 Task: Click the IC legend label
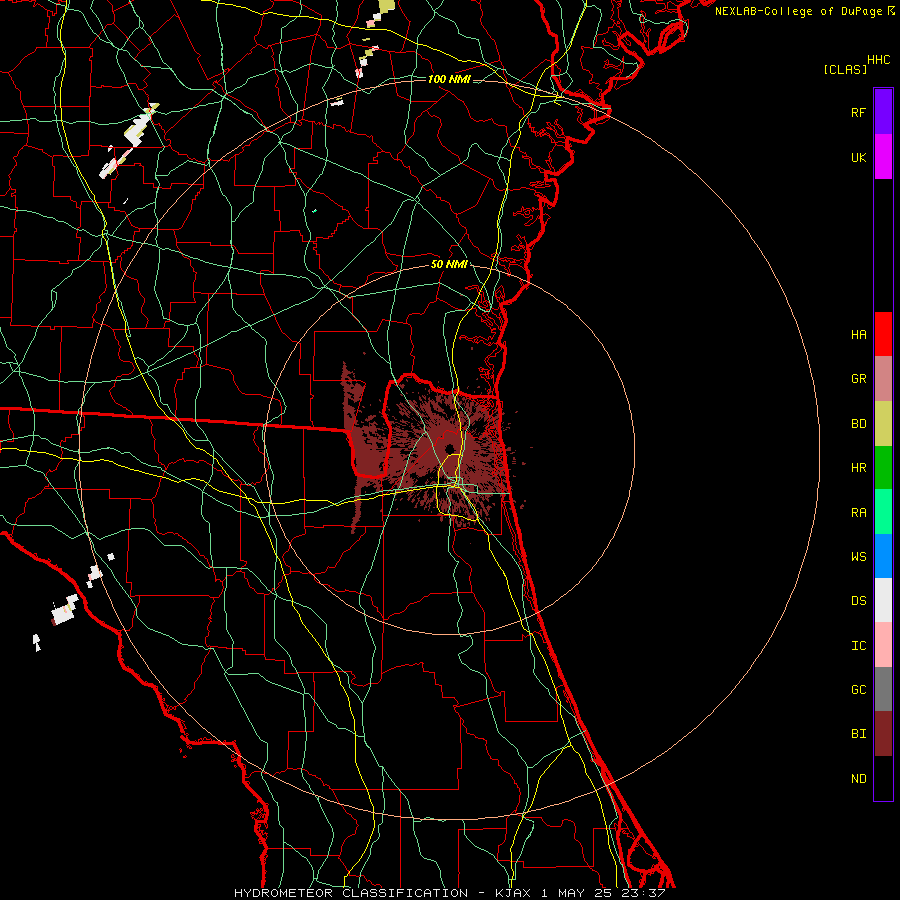point(858,645)
